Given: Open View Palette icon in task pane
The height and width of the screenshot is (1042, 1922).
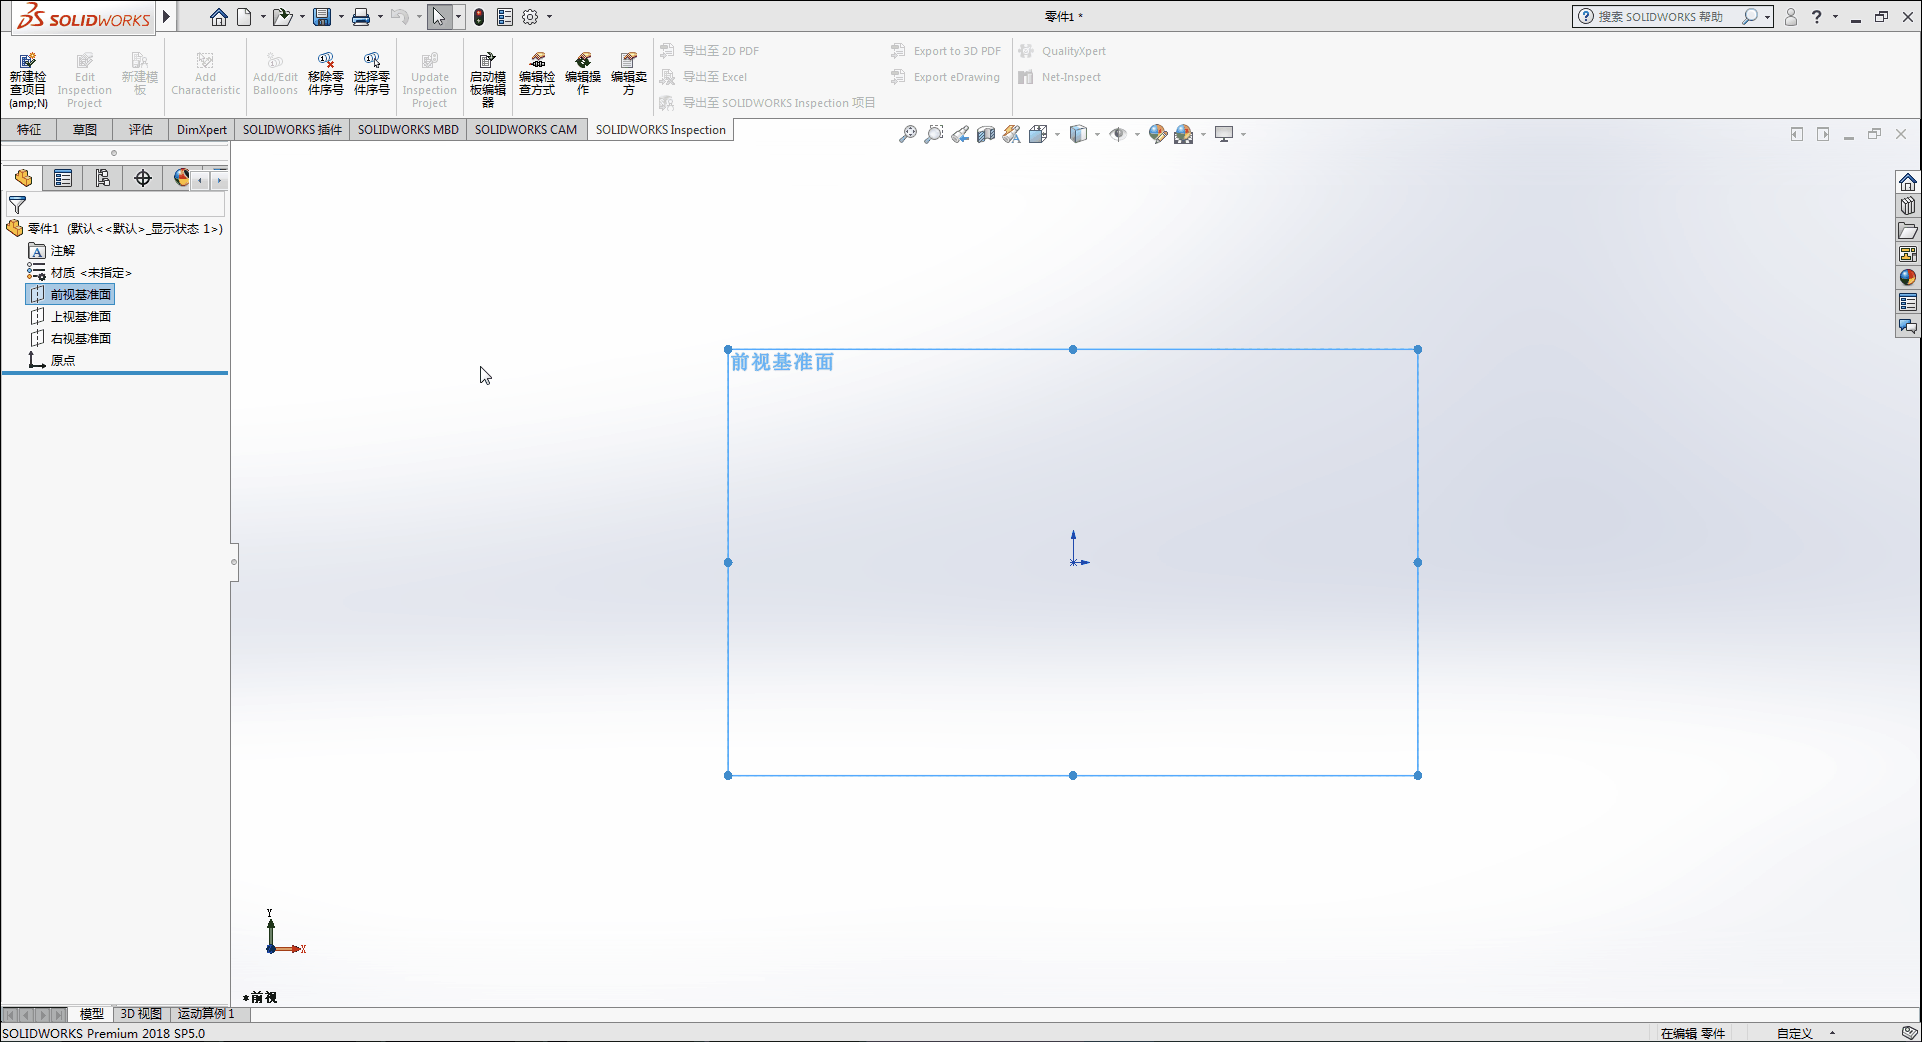Looking at the screenshot, I should coord(1908,254).
